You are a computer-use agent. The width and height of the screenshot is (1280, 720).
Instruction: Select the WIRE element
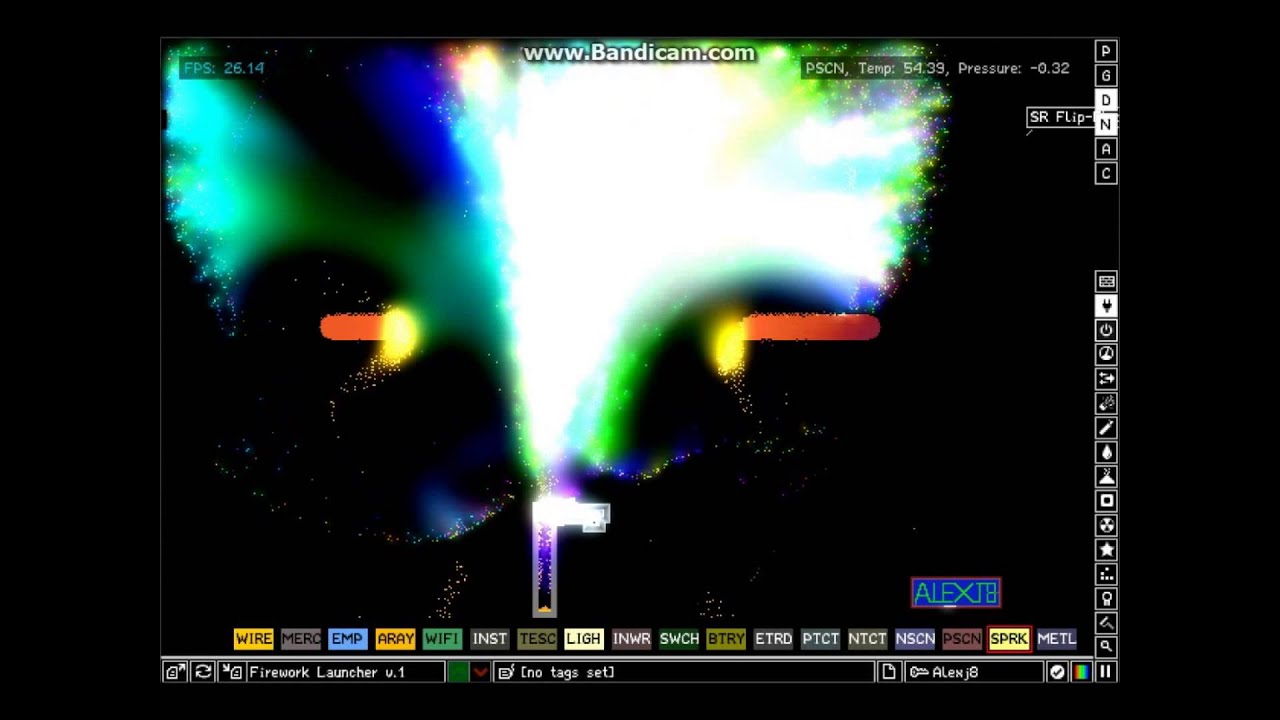tap(254, 638)
